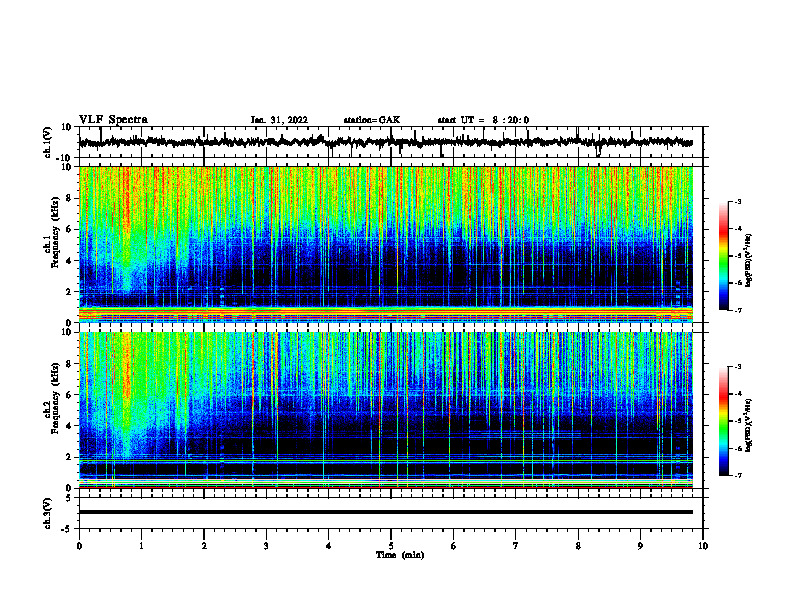Click time axis tick label "2"

[x=204, y=546]
